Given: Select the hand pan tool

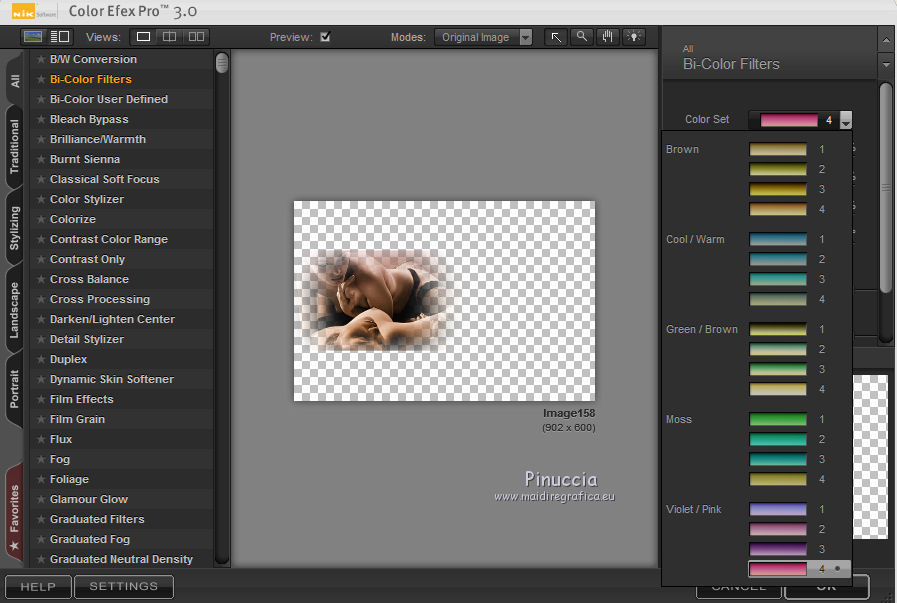Looking at the screenshot, I should click(x=608, y=37).
